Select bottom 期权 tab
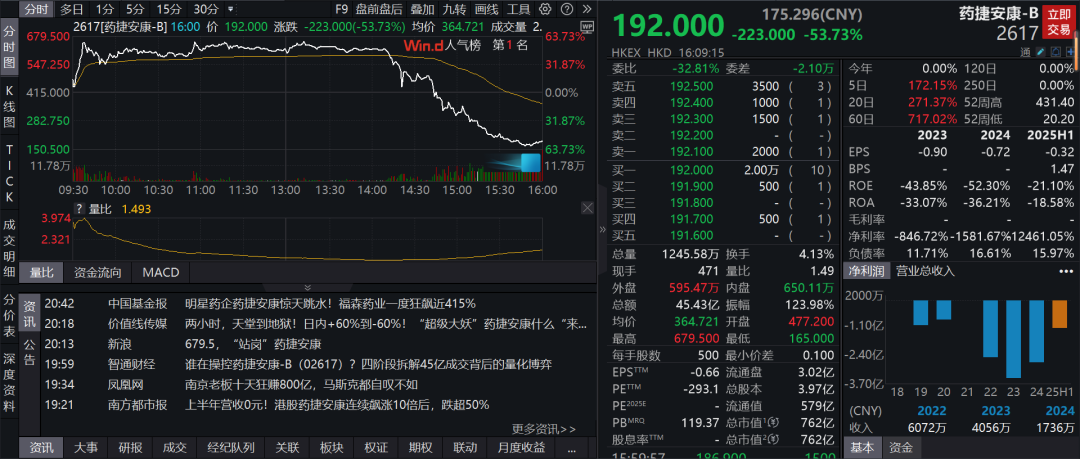Viewport: 1080px width, 459px height. (420, 448)
